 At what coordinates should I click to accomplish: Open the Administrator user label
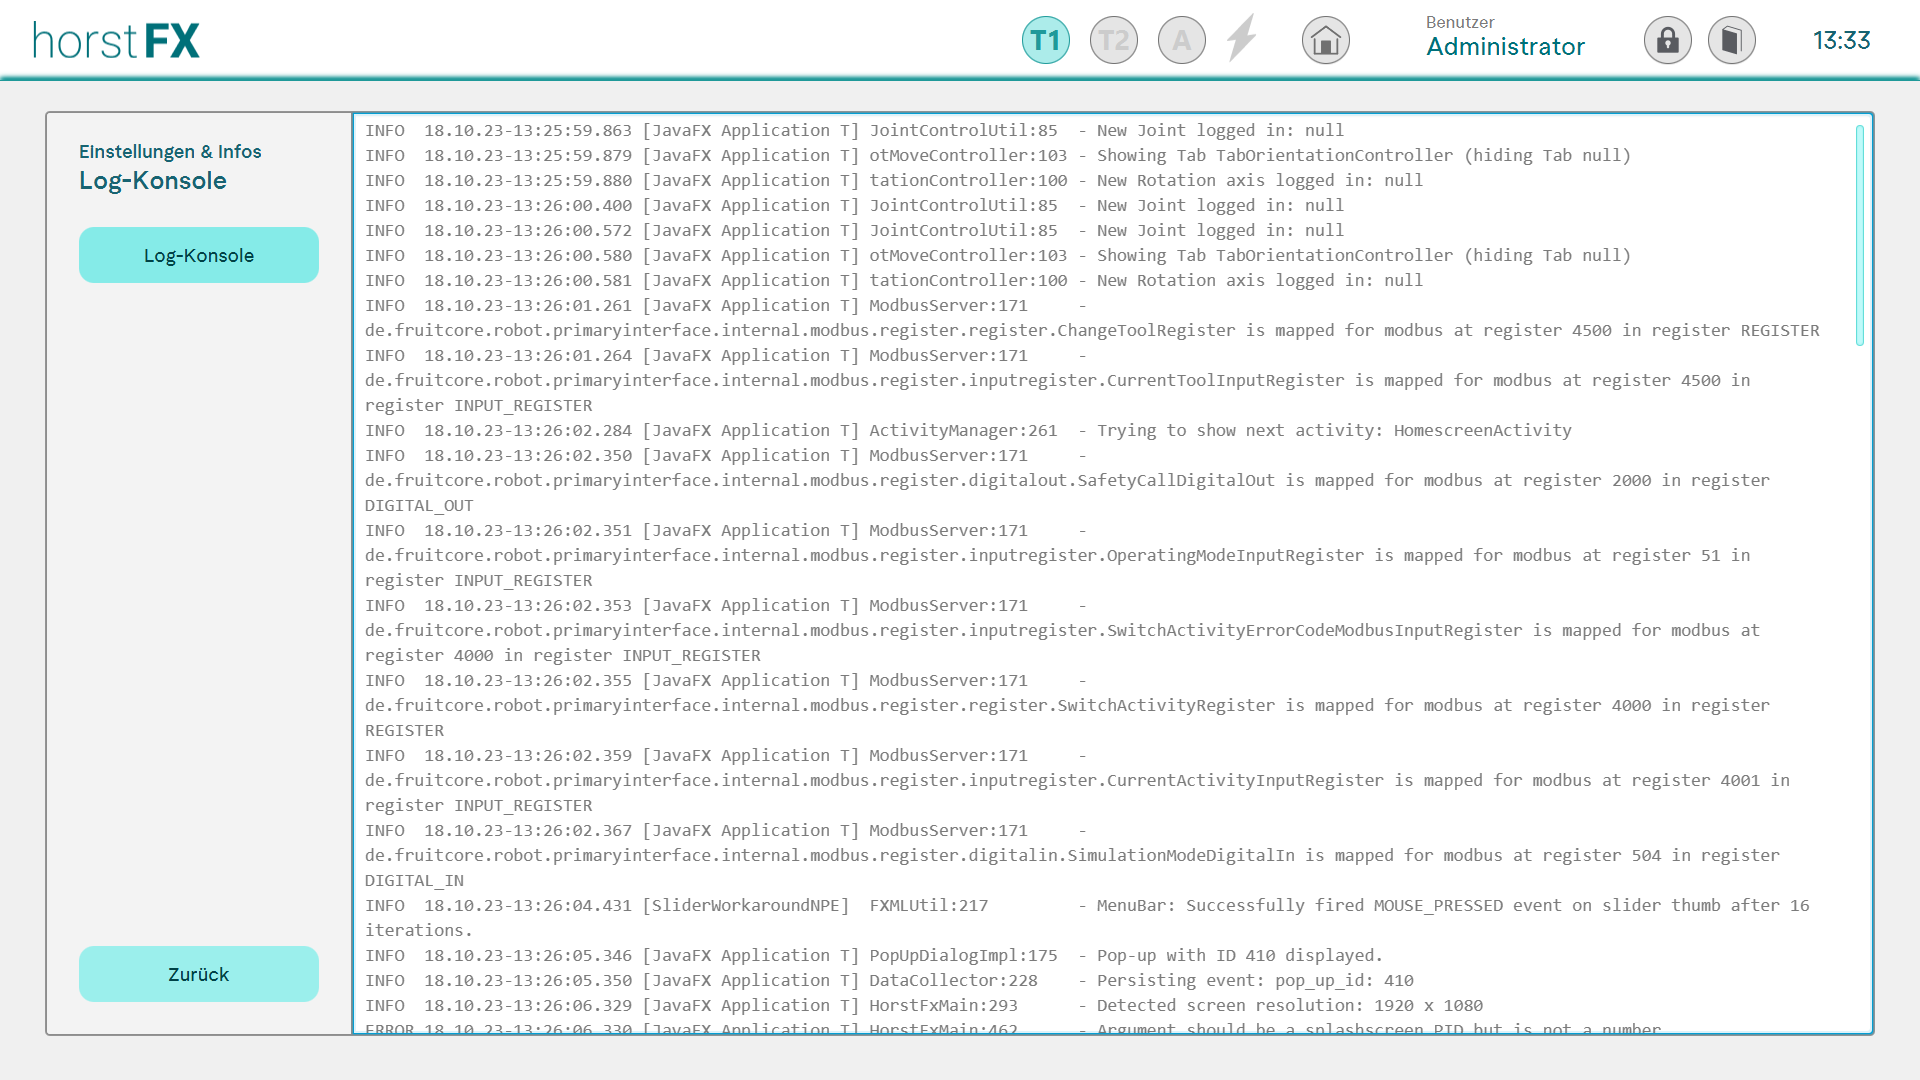pyautogui.click(x=1504, y=47)
